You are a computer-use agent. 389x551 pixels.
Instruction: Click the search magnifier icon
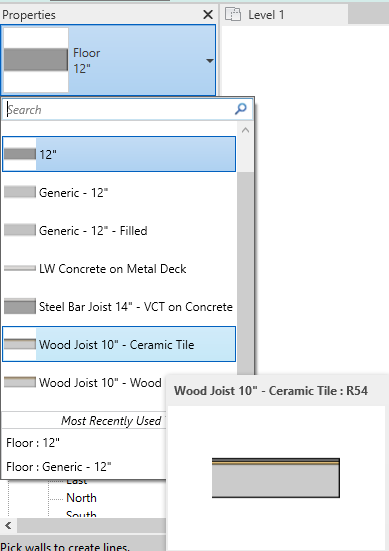241,109
